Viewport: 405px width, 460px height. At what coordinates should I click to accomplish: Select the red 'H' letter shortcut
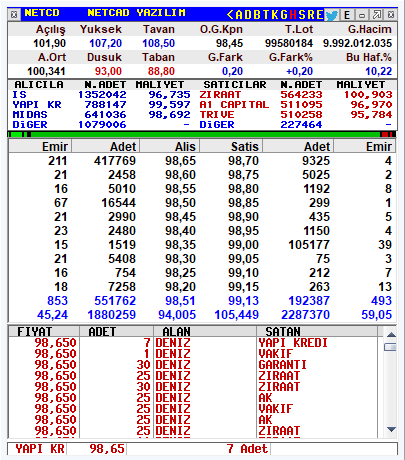293,15
